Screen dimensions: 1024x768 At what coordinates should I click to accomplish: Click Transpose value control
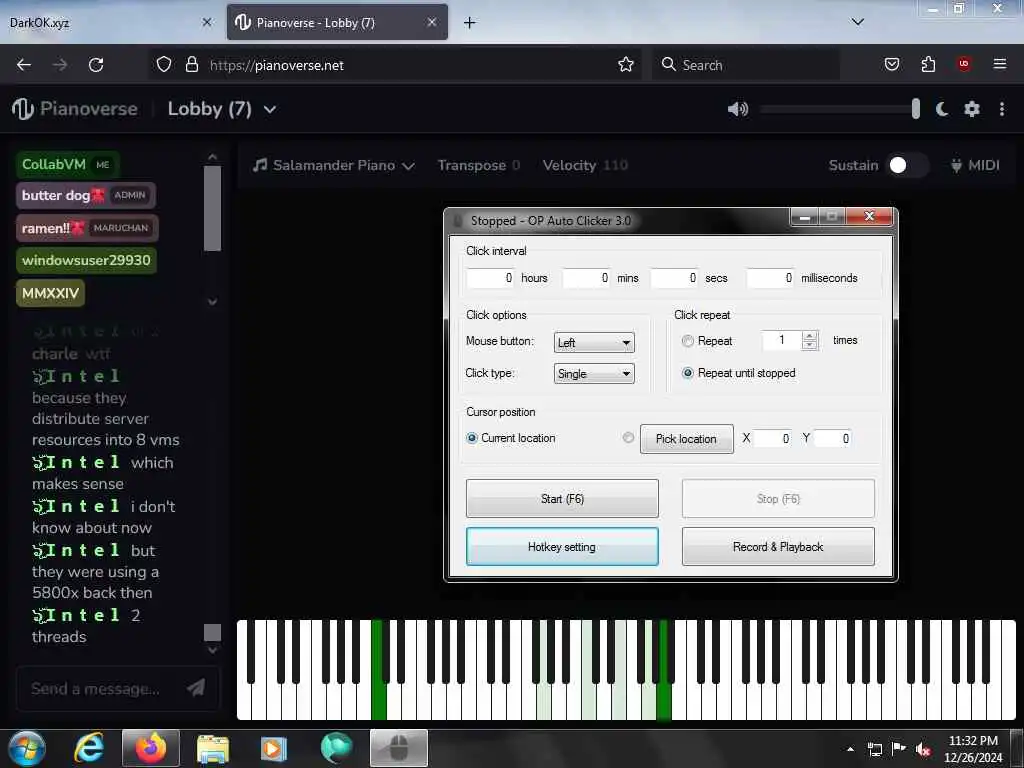point(479,165)
